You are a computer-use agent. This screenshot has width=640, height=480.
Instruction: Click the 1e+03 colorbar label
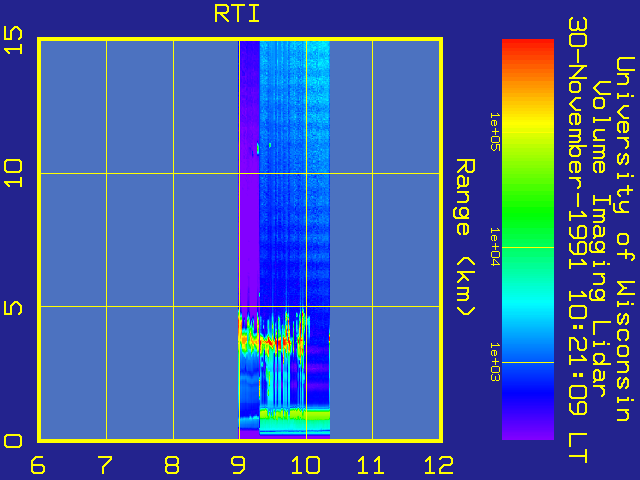point(494,362)
